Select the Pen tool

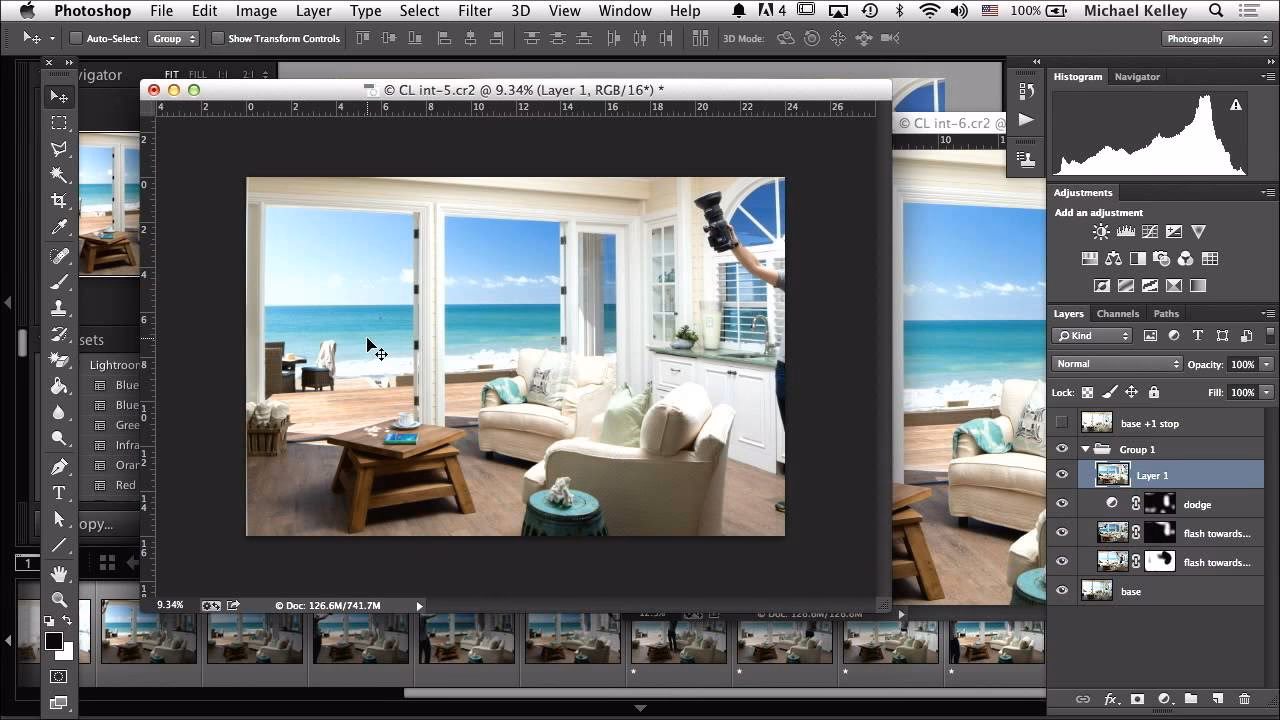coord(59,466)
